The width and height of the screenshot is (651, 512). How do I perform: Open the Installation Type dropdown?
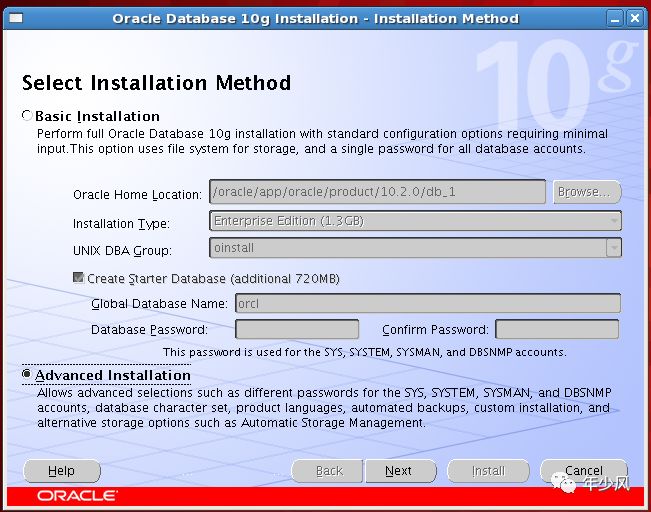click(x=415, y=221)
